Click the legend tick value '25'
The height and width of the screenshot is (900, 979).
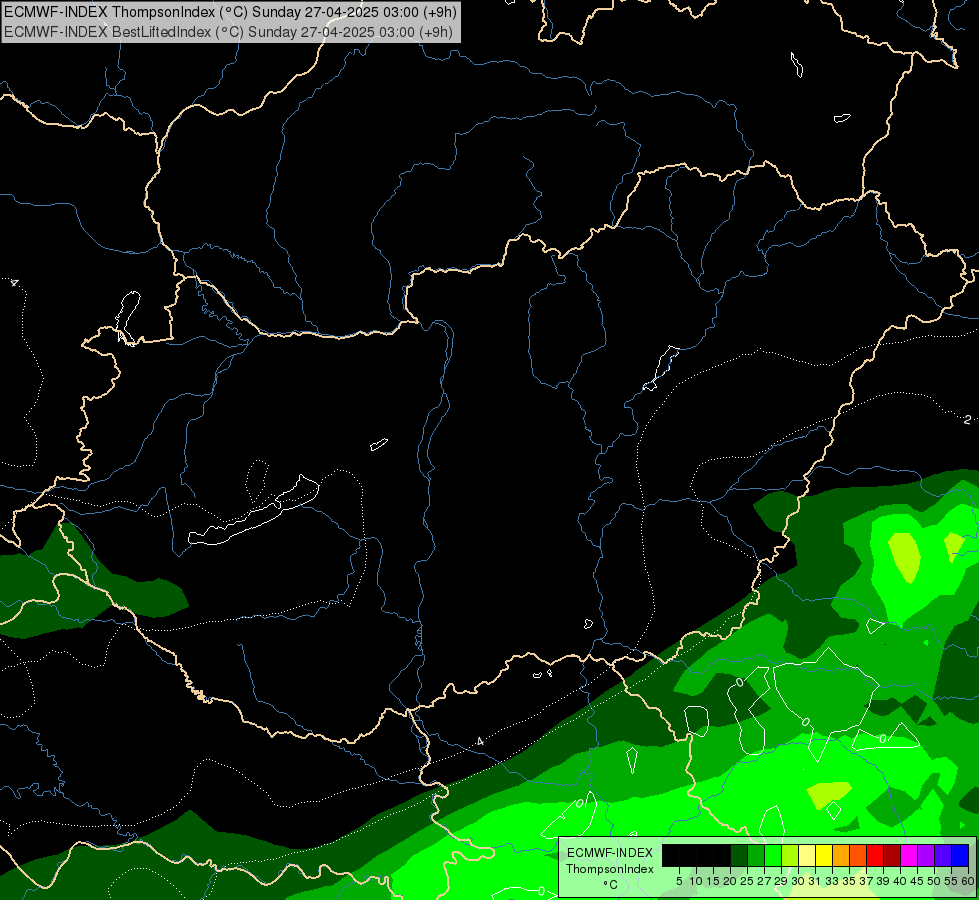(x=747, y=881)
